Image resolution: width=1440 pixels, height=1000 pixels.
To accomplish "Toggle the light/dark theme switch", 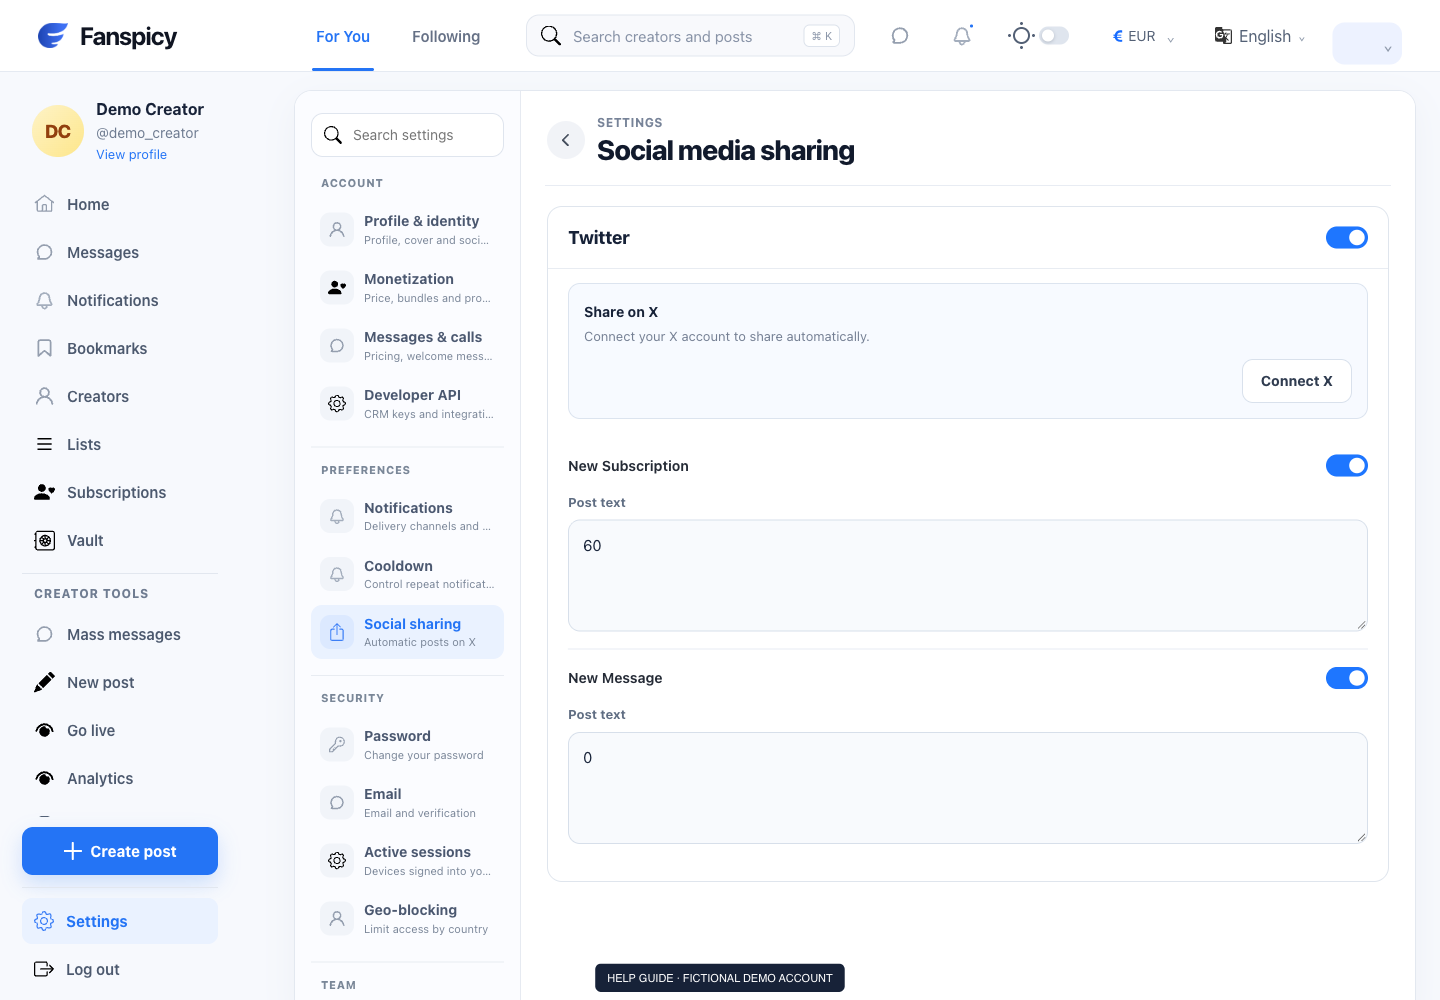I will pyautogui.click(x=1054, y=36).
